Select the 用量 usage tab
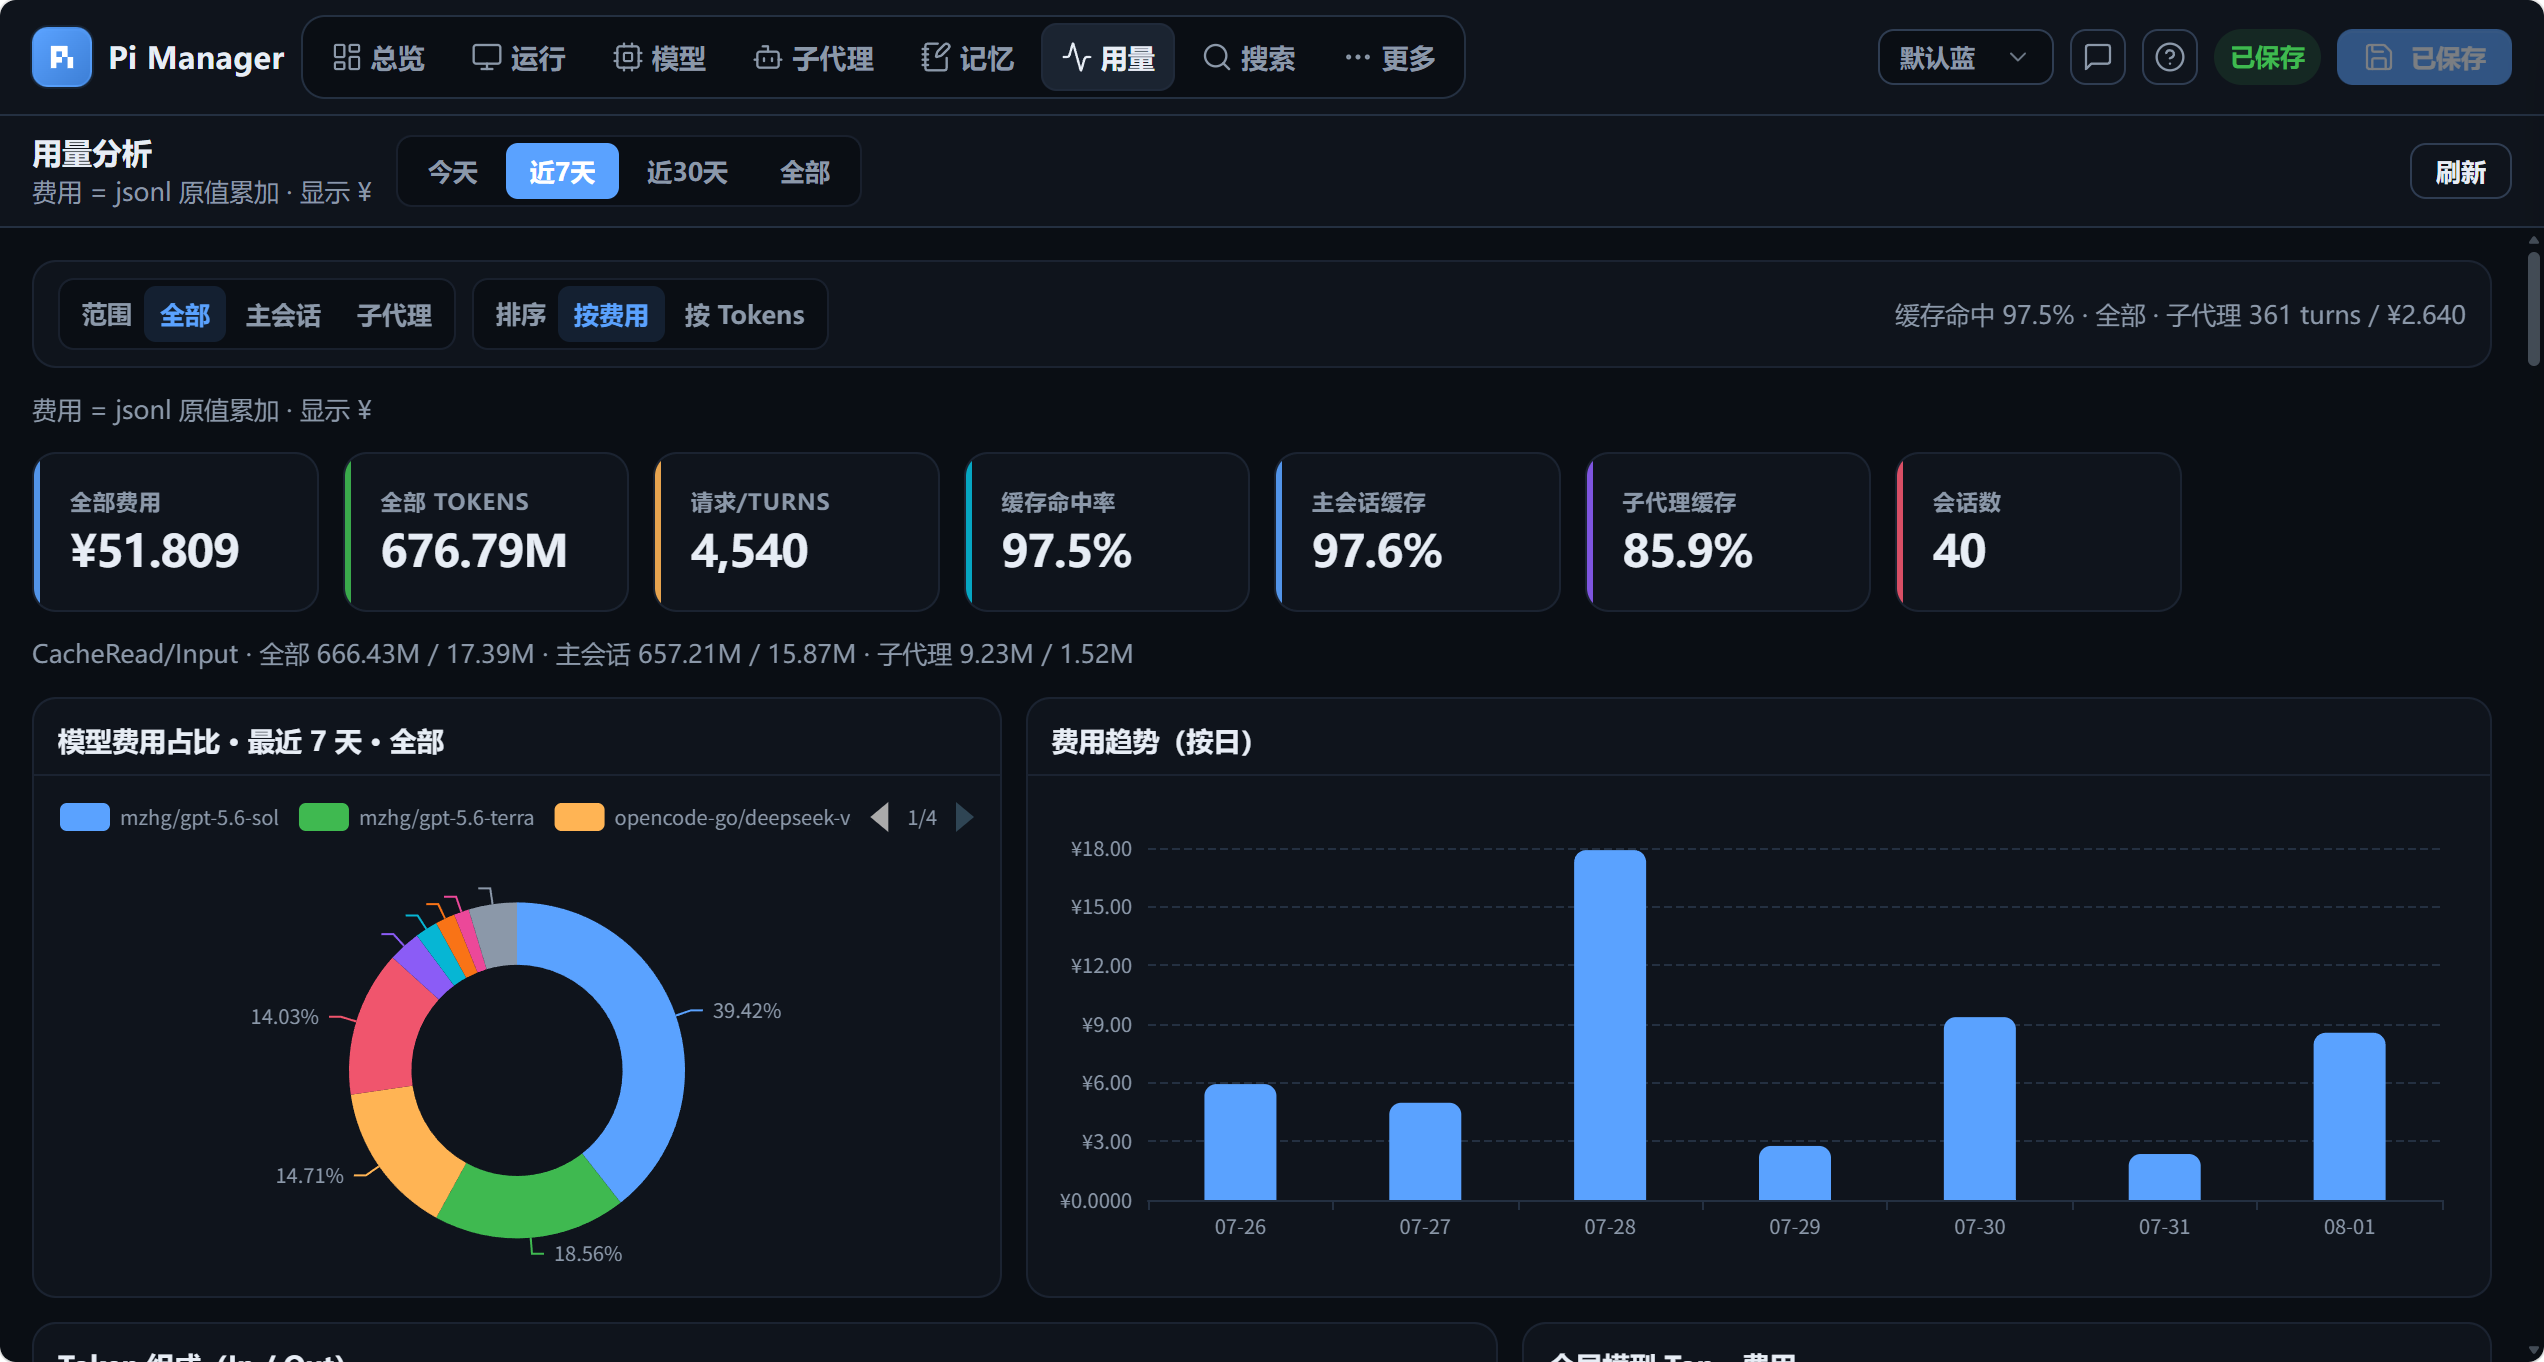Screen dimensions: 2544x1362 [x=1108, y=58]
